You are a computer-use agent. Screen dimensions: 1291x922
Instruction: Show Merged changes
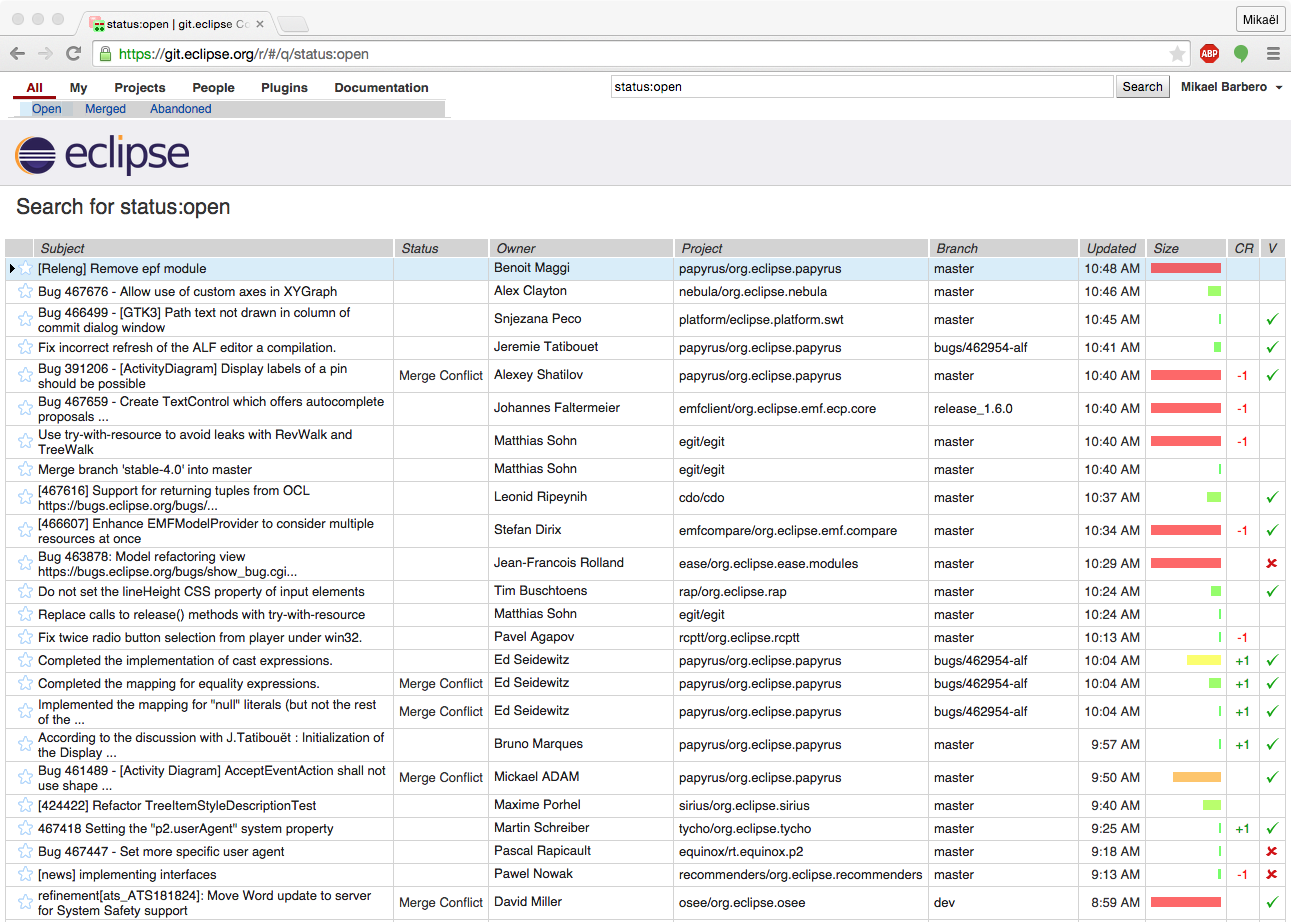(105, 109)
